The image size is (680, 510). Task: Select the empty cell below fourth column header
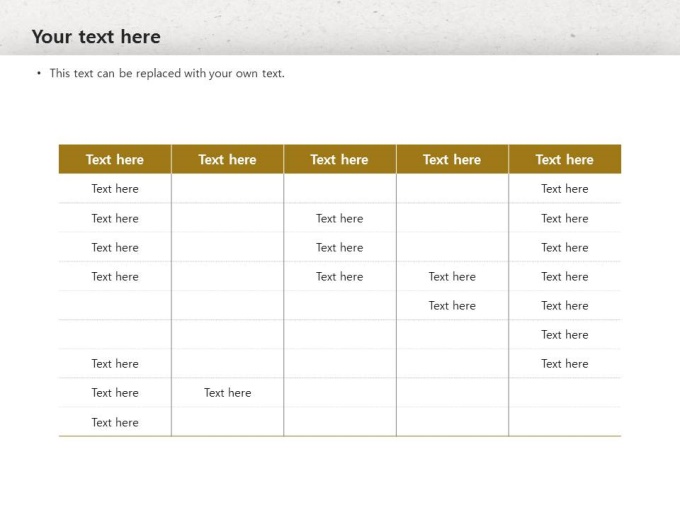tap(452, 189)
